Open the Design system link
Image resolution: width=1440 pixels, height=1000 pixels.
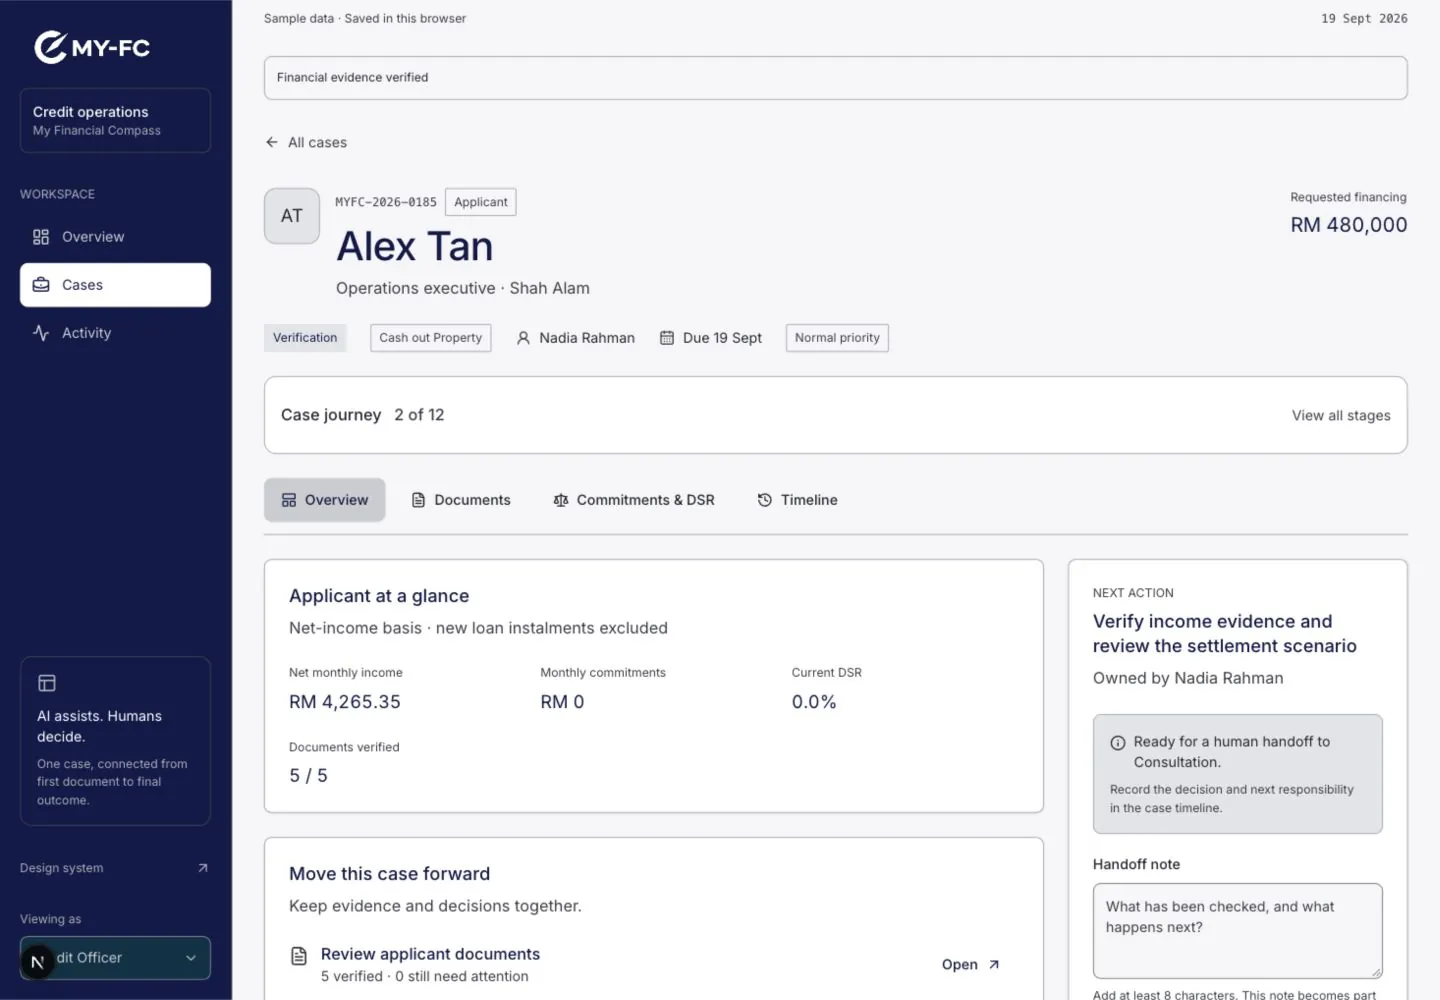tap(115, 868)
